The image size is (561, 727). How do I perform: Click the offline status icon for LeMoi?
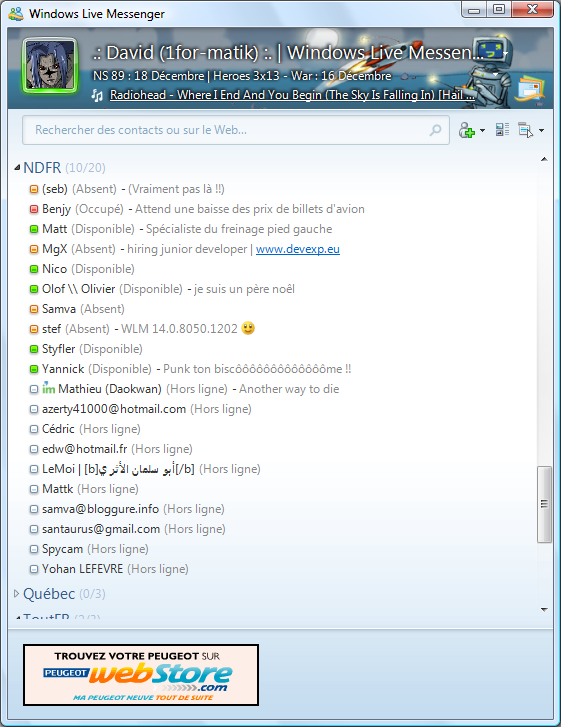pos(34,469)
